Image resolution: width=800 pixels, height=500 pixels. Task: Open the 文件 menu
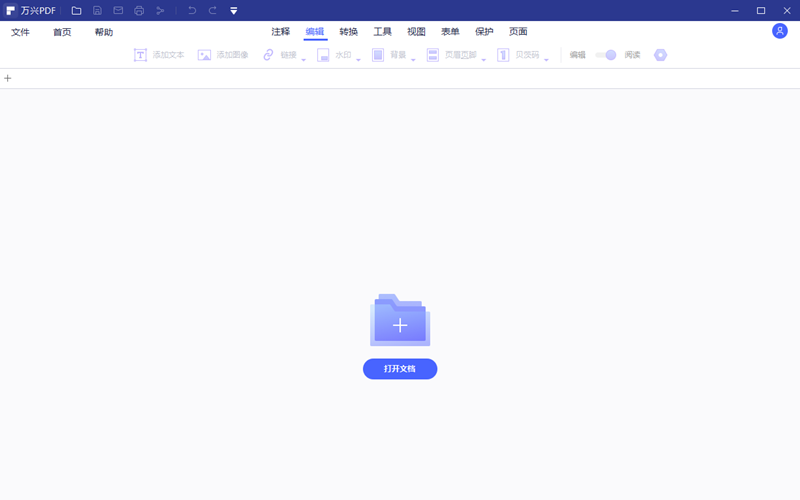point(21,32)
